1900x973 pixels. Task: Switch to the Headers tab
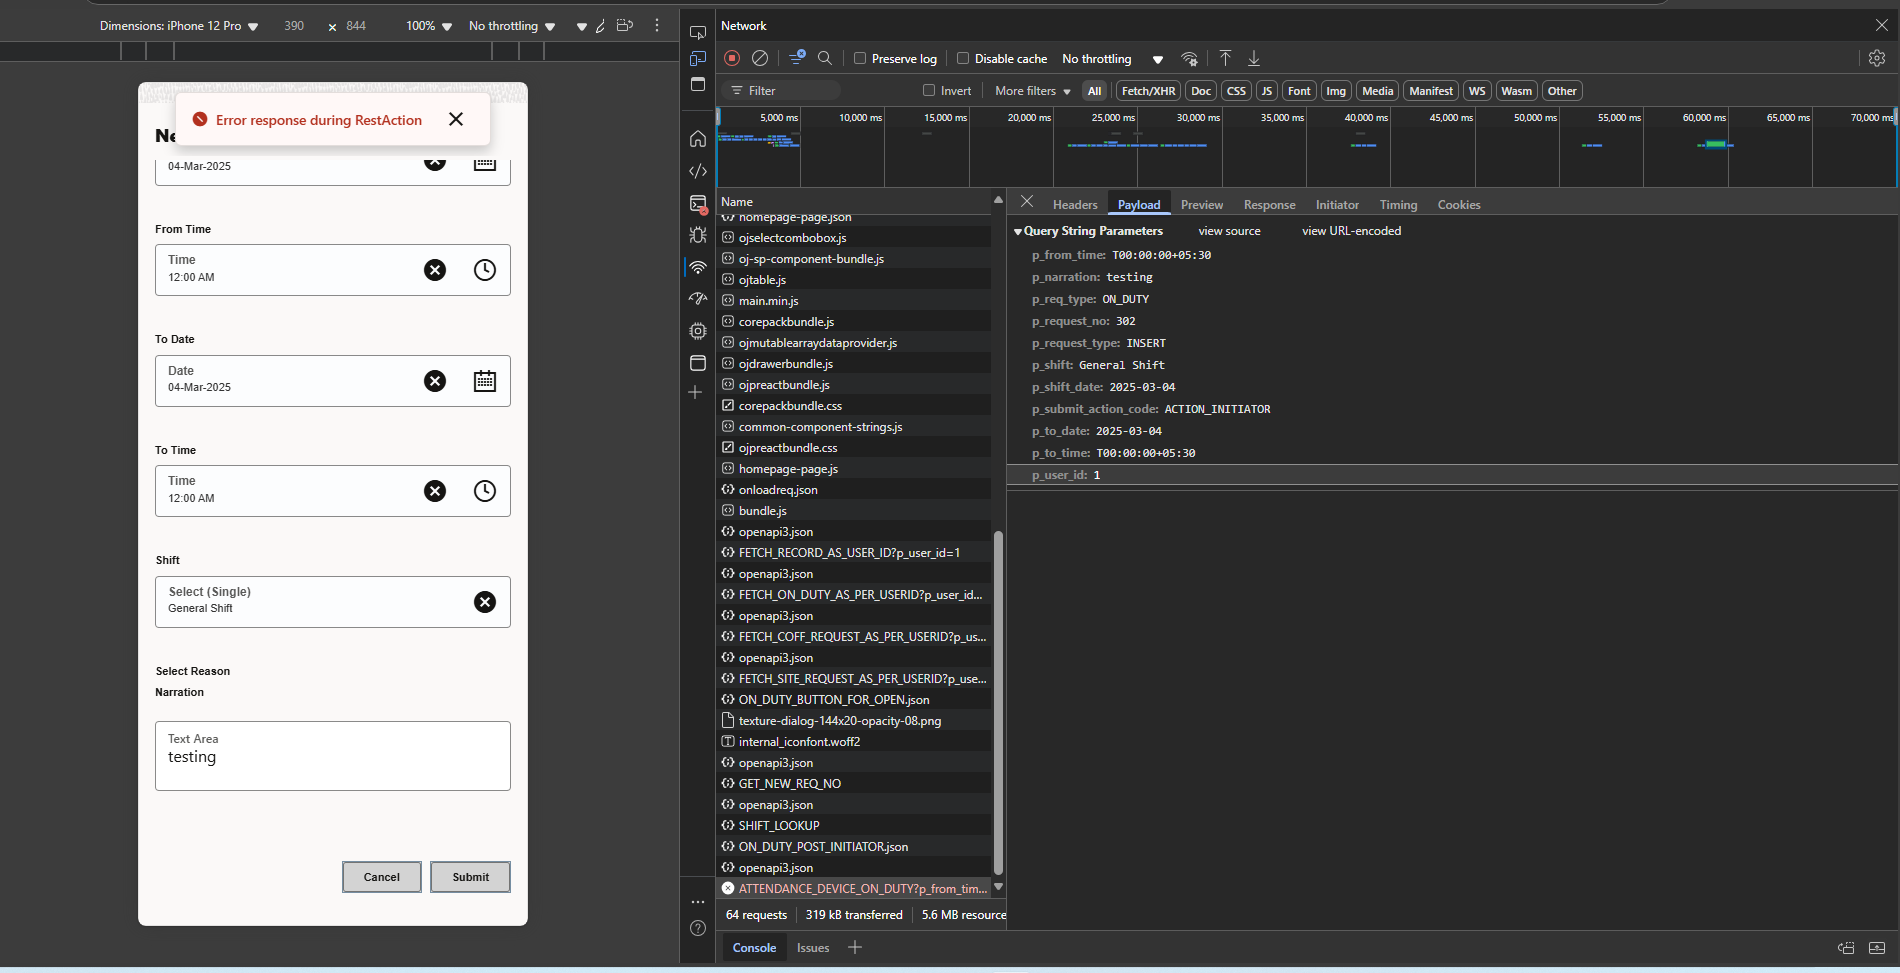1075,205
